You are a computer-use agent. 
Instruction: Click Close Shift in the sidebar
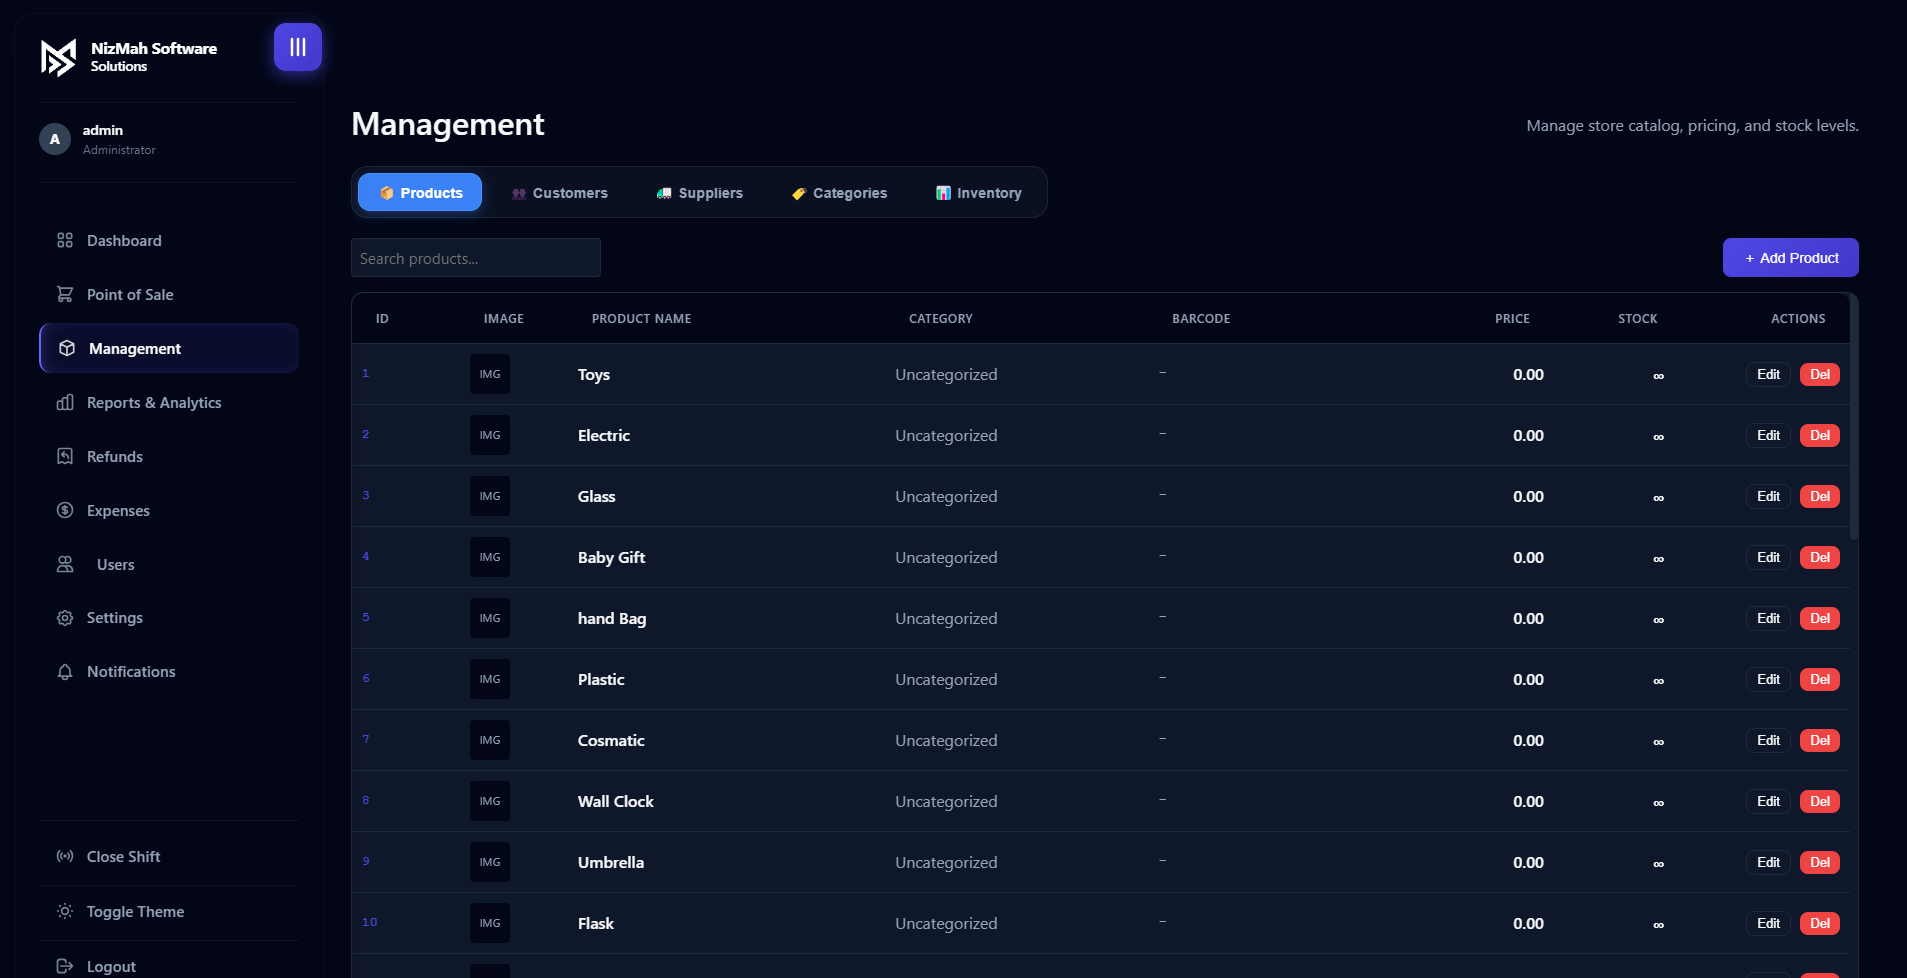[123, 856]
